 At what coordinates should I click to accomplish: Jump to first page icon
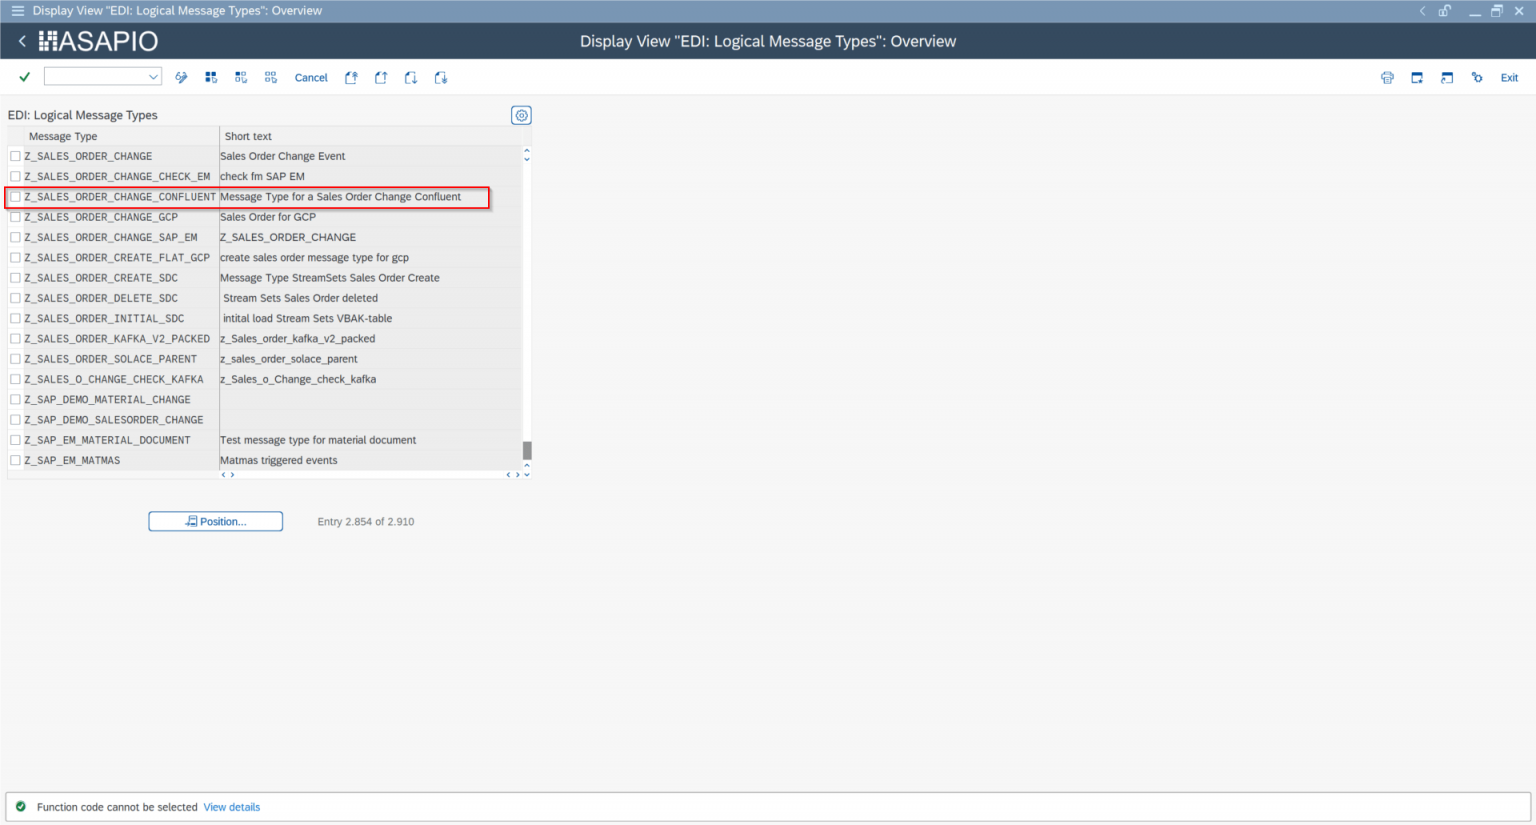(x=351, y=77)
